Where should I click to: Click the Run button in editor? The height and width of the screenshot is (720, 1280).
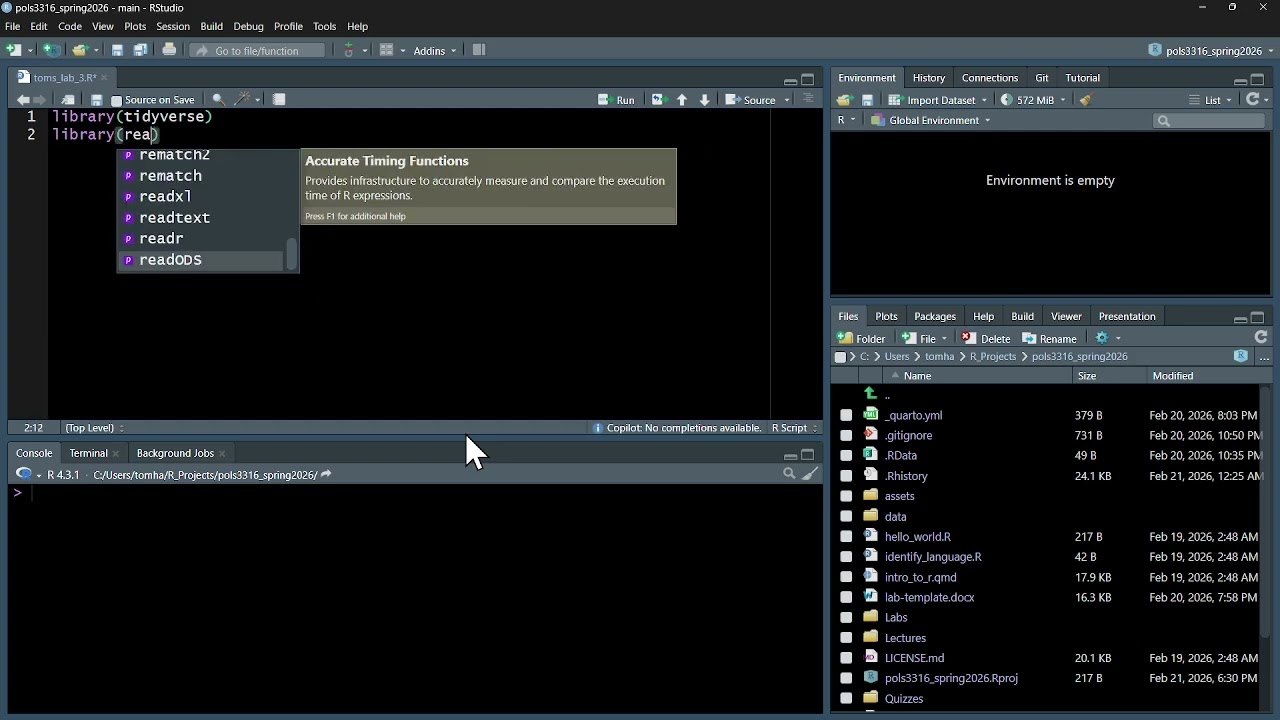616,100
